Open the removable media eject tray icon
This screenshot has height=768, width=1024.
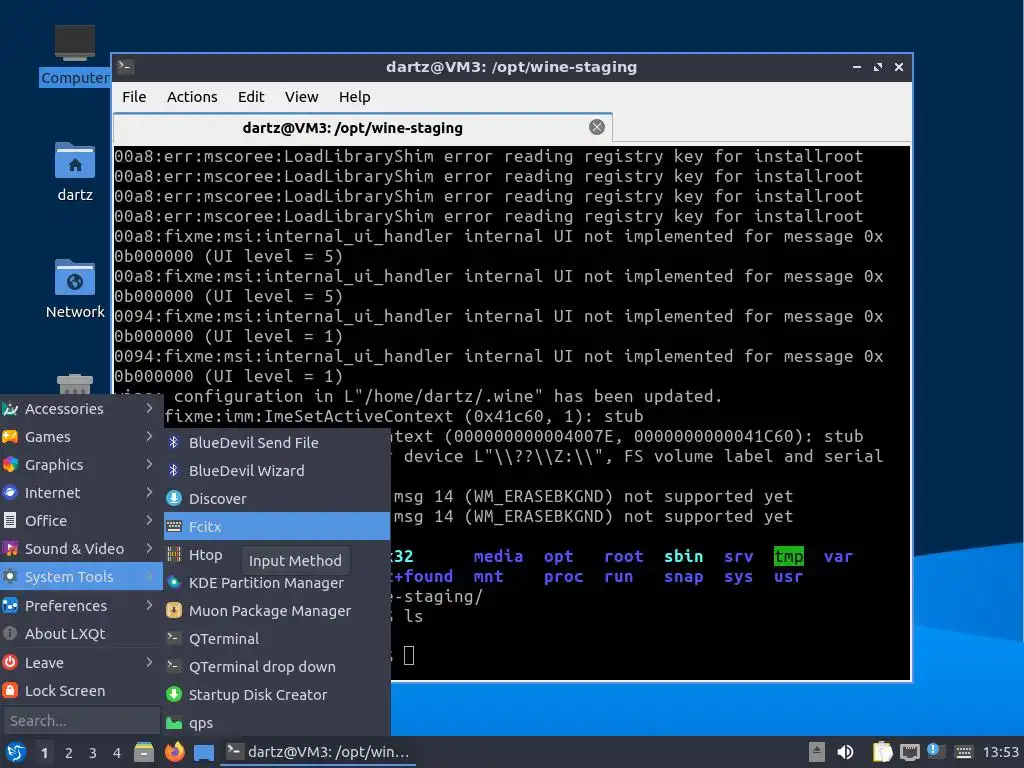pyautogui.click(x=816, y=752)
